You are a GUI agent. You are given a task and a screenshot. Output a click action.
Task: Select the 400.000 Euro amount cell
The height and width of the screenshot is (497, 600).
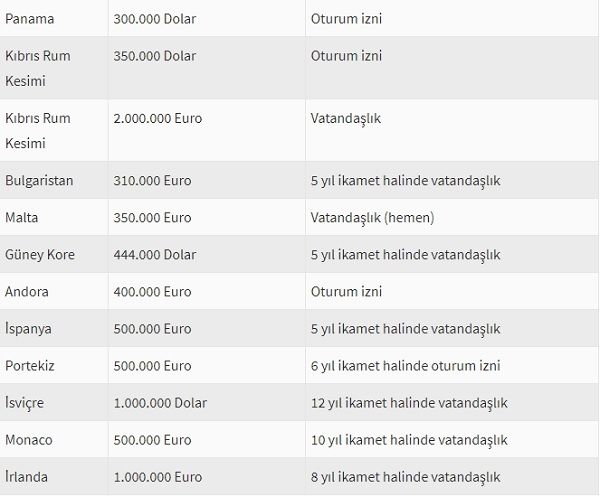tap(154, 292)
